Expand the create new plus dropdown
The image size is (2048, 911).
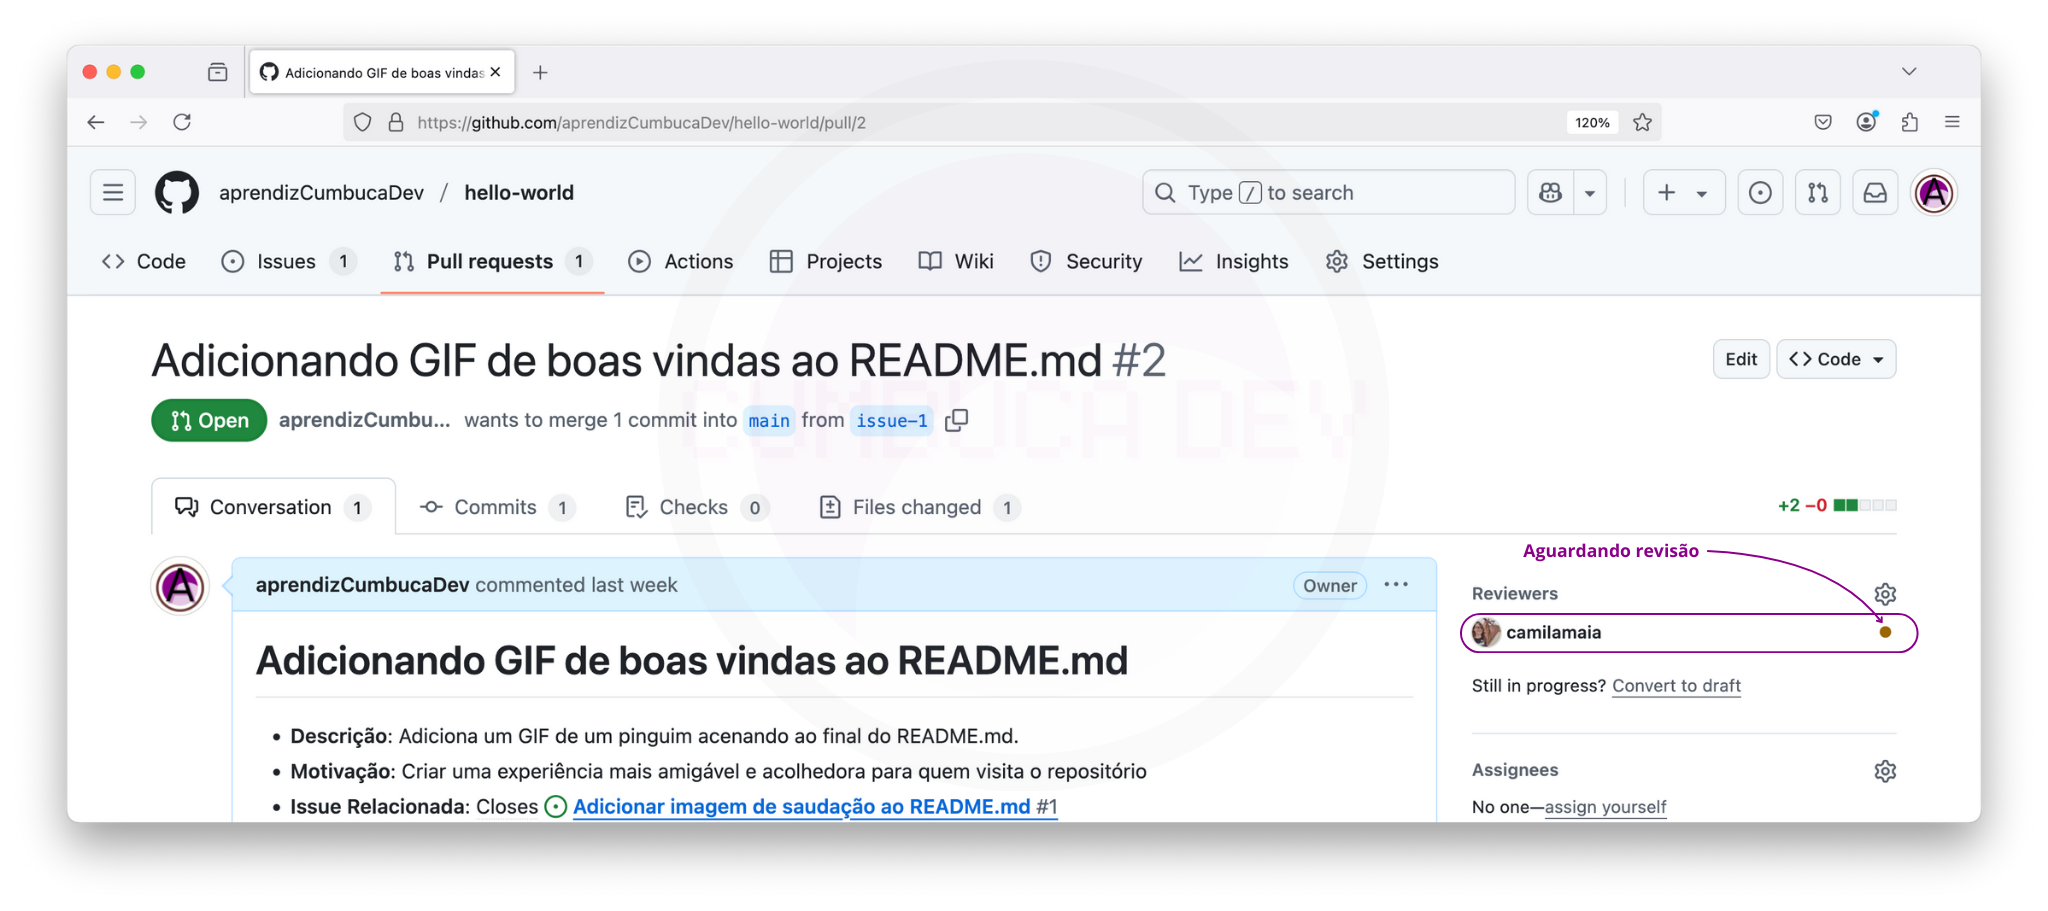click(1684, 193)
